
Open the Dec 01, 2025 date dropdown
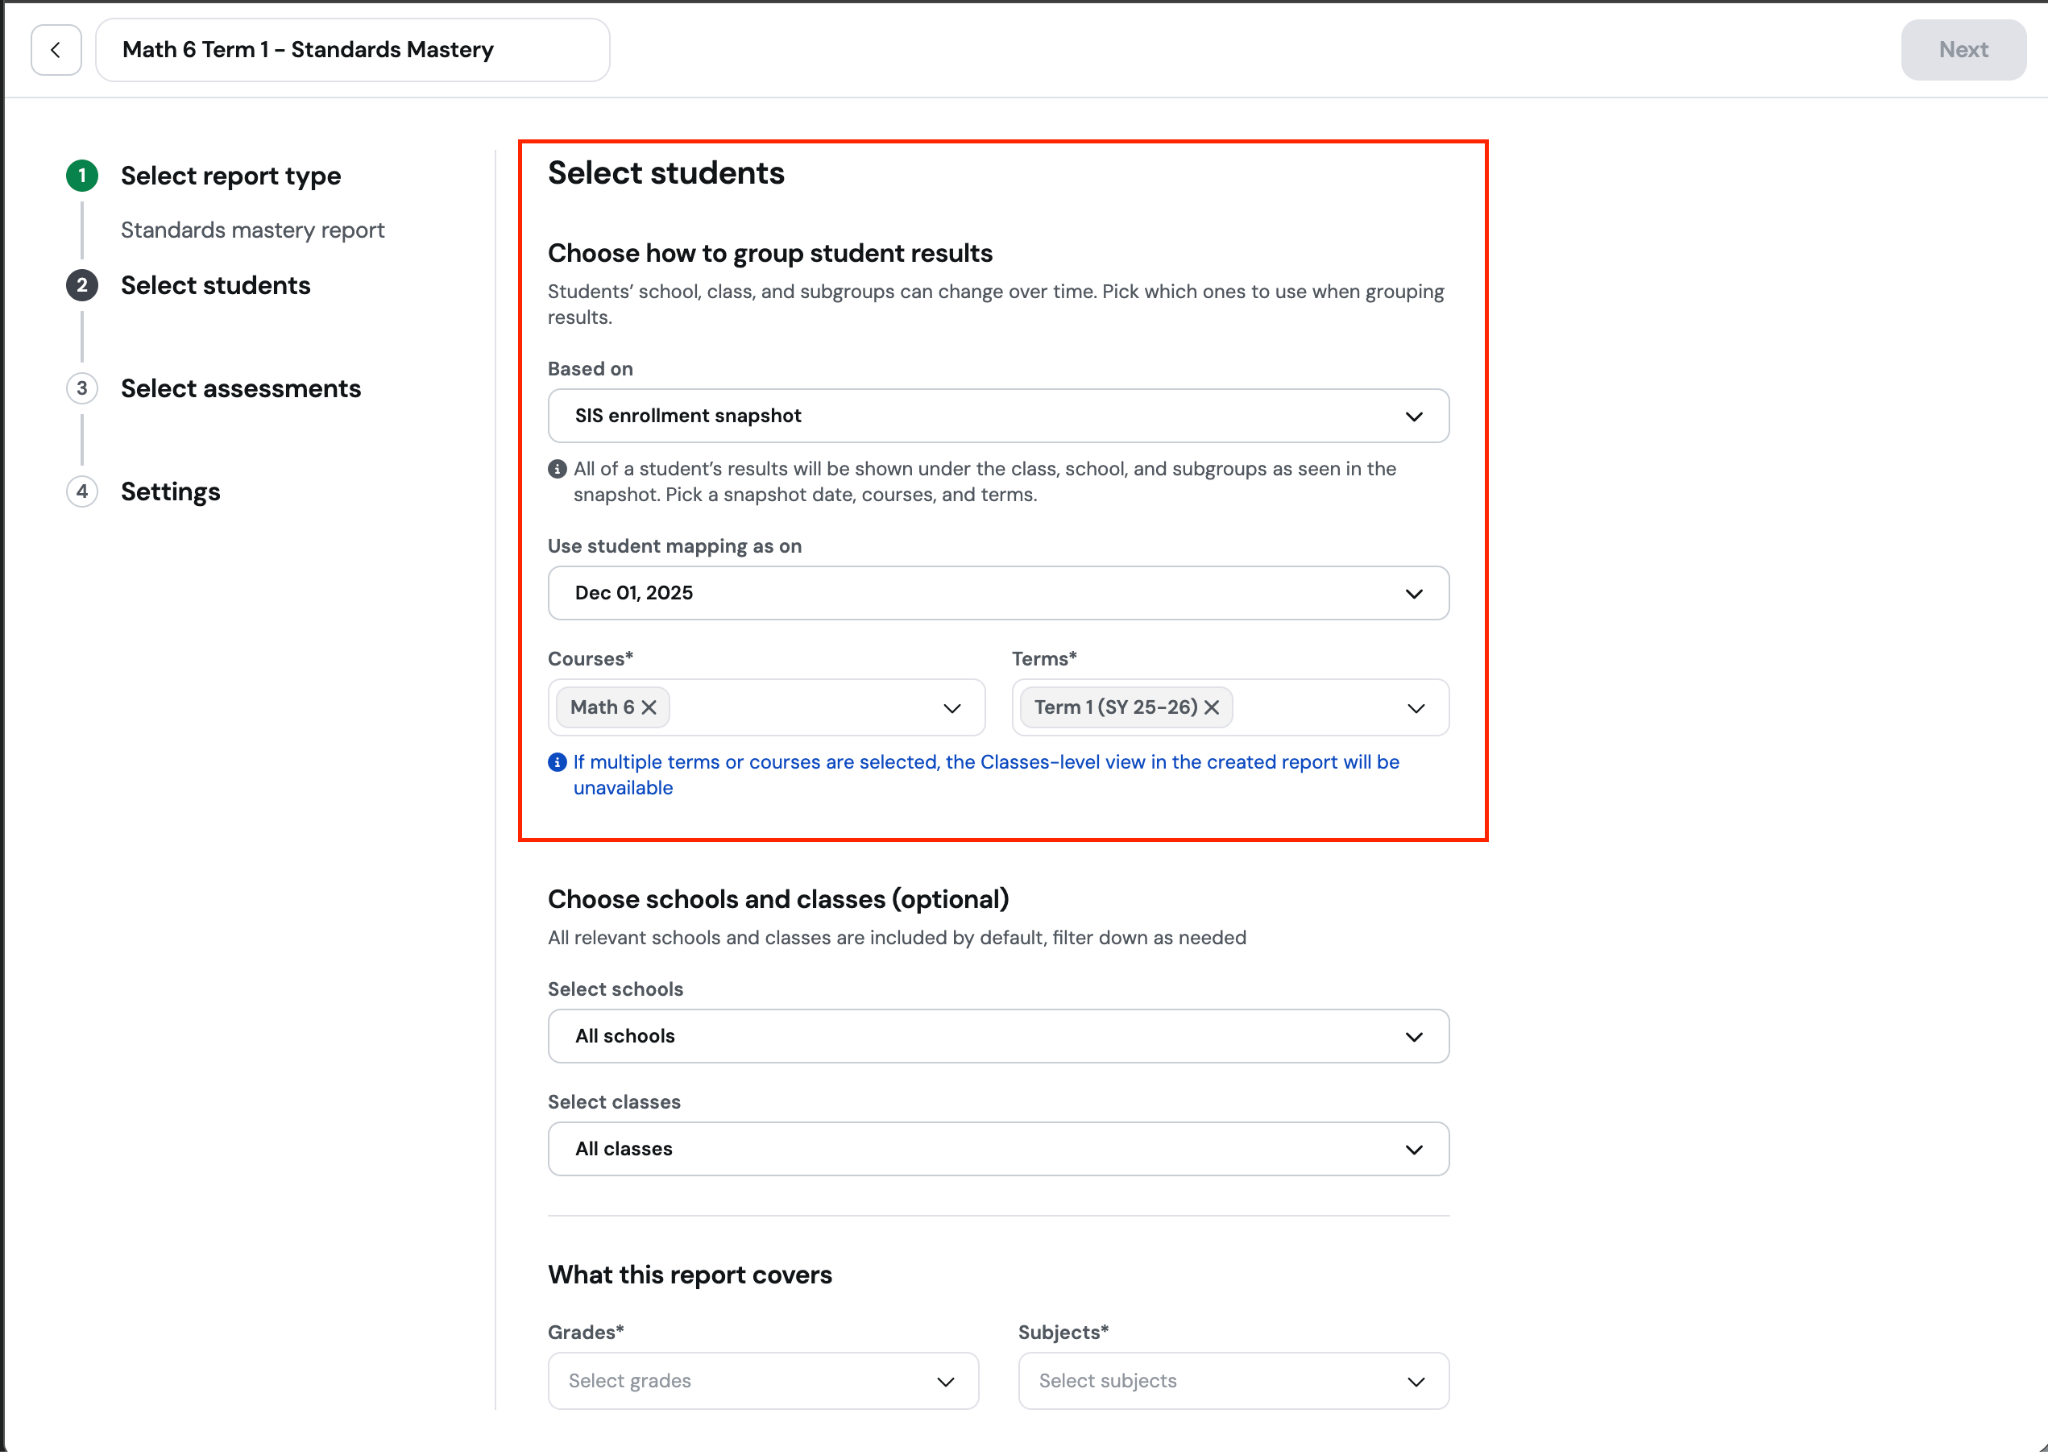998,593
